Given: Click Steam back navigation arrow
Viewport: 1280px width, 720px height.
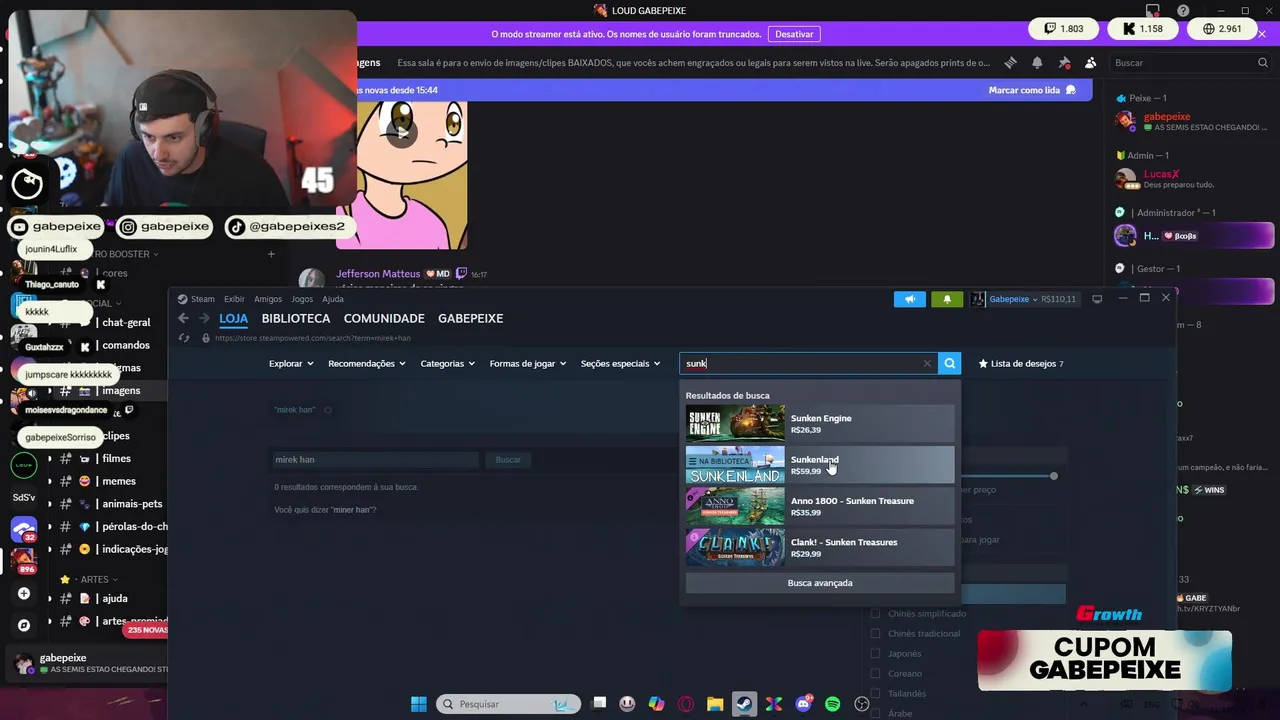Looking at the screenshot, I should tap(183, 318).
